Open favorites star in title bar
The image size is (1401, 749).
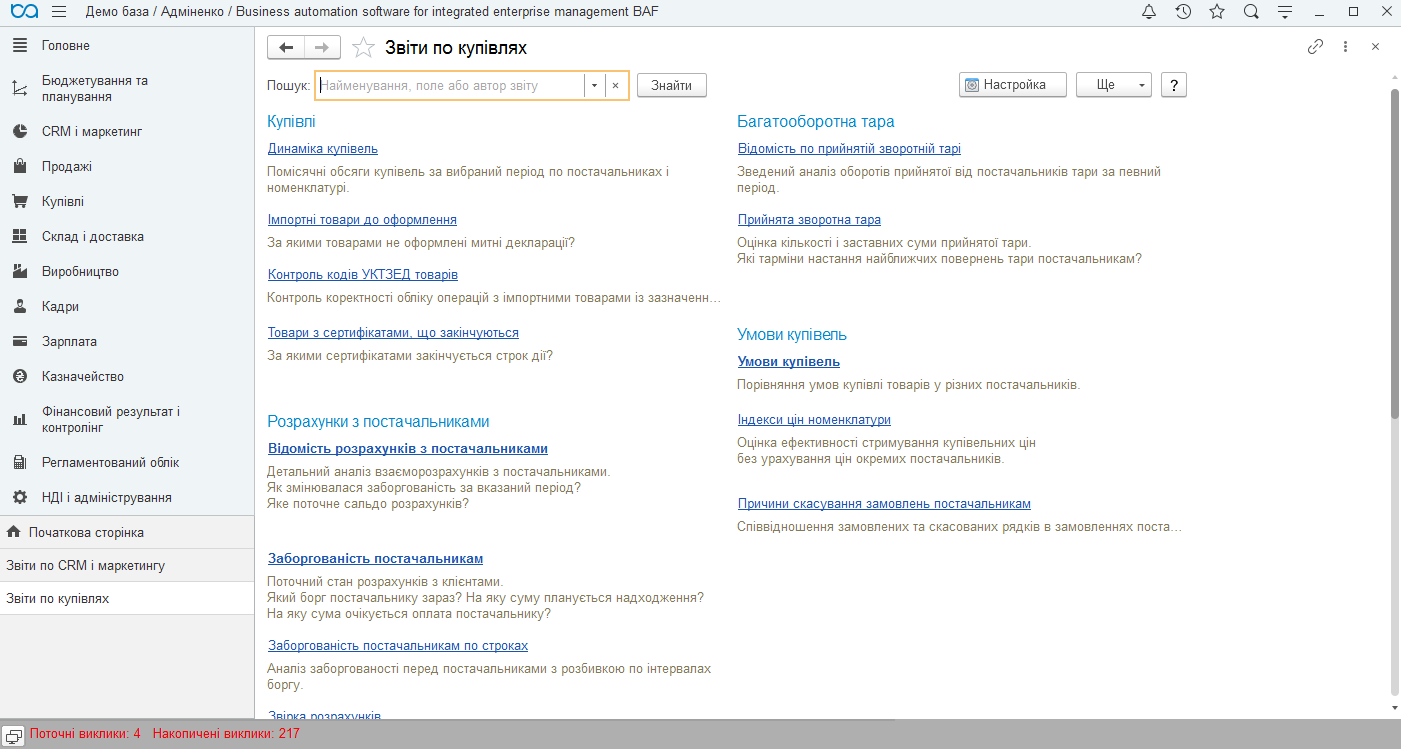click(x=1217, y=12)
